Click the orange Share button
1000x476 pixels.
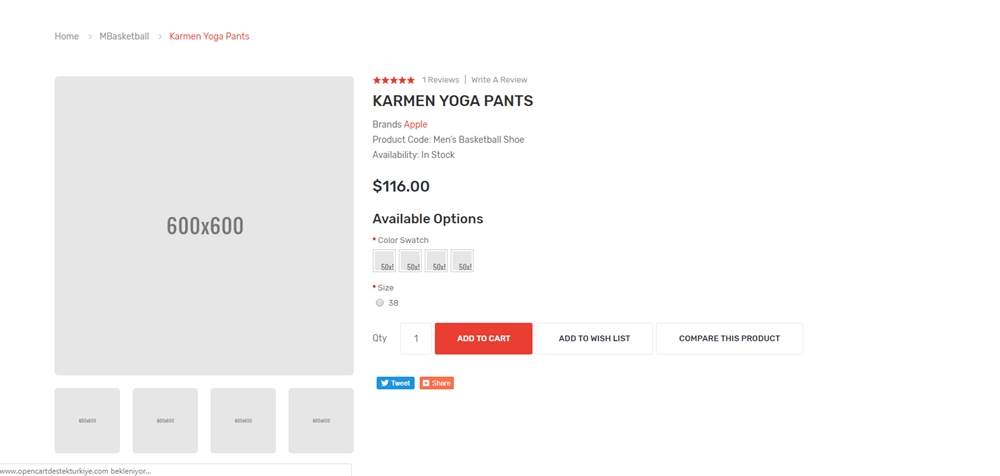coord(437,383)
